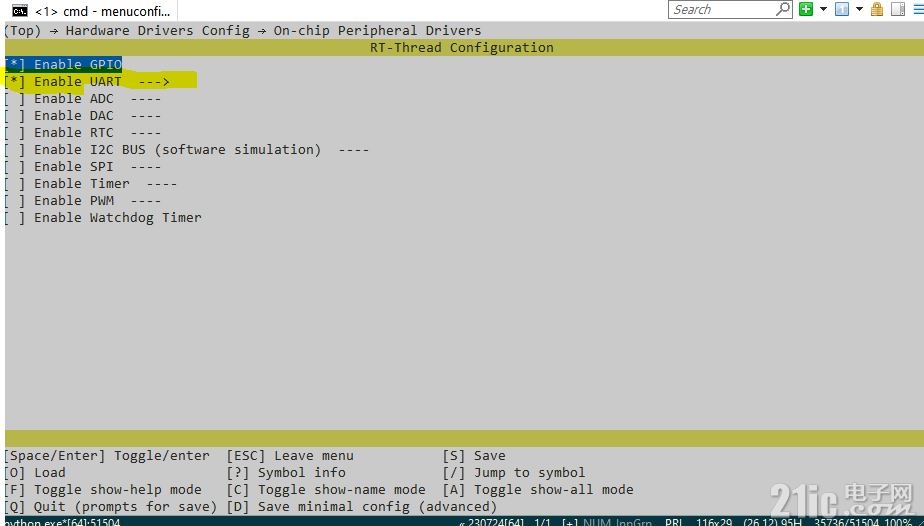Click On-chip Peripheral Drivers breadcrumb

(x=377, y=31)
